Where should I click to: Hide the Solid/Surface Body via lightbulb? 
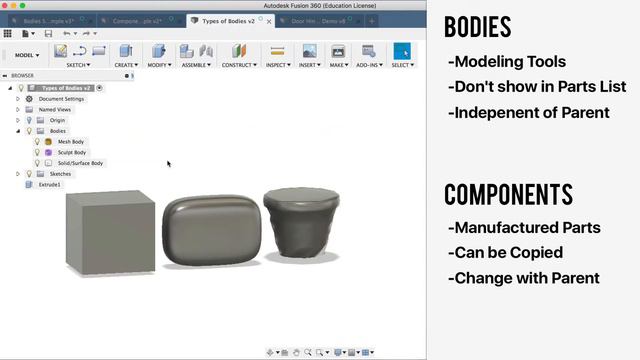37,163
